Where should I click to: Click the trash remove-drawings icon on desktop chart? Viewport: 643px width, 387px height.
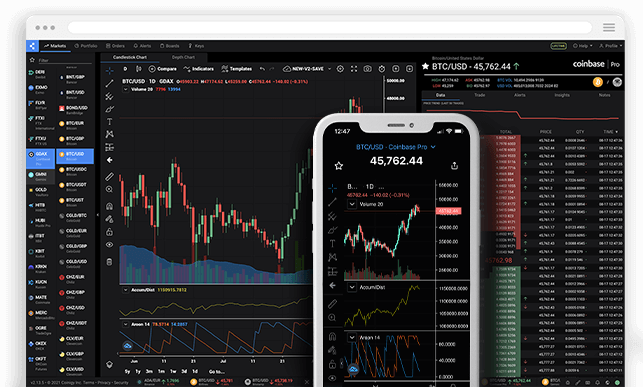pos(109,262)
